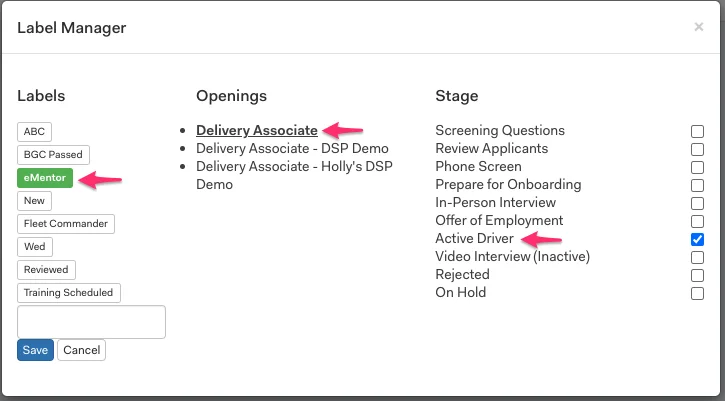The height and width of the screenshot is (401, 725).
Task: Uncheck the Active Driver checkbox
Action: coord(697,239)
